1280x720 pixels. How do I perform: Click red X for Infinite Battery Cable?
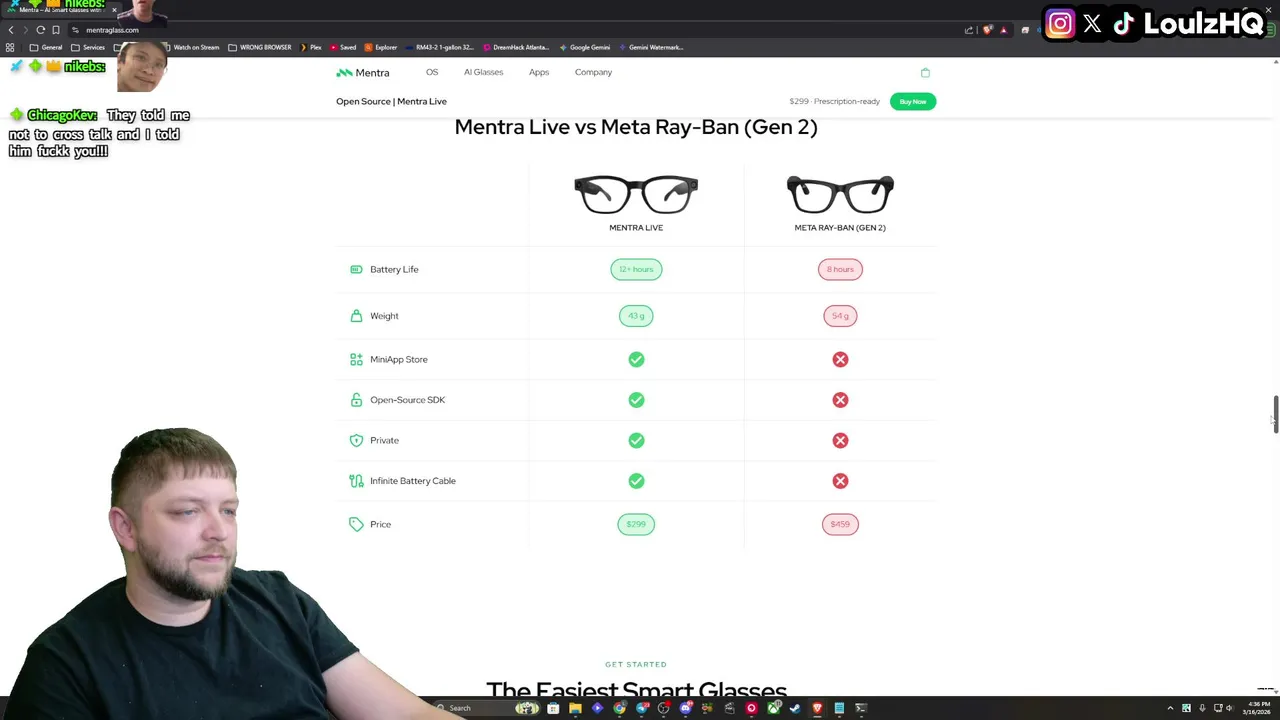tap(840, 481)
